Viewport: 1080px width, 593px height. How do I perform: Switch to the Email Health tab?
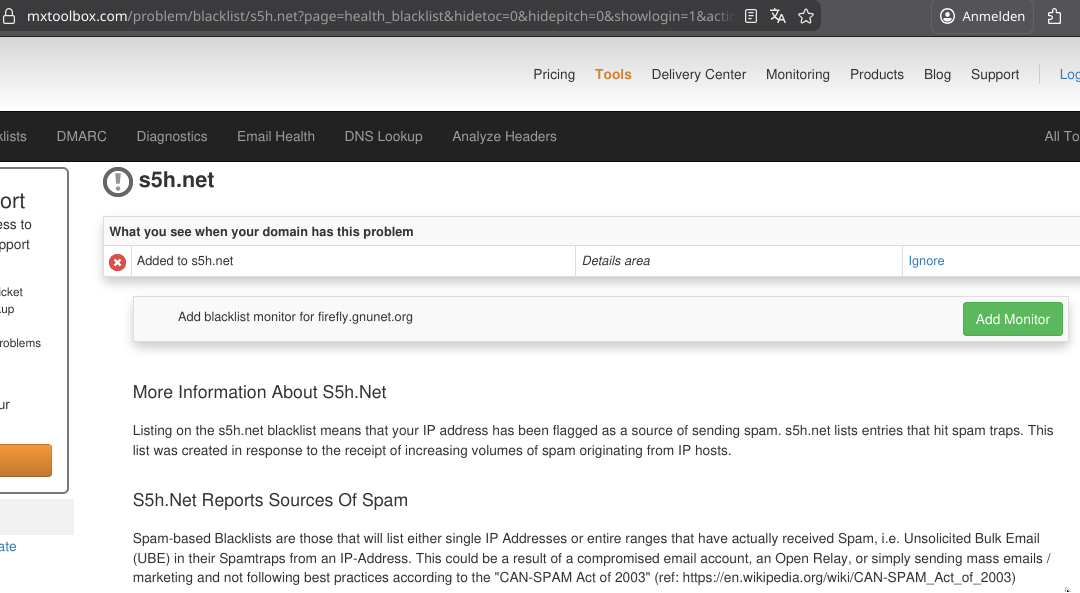click(276, 136)
